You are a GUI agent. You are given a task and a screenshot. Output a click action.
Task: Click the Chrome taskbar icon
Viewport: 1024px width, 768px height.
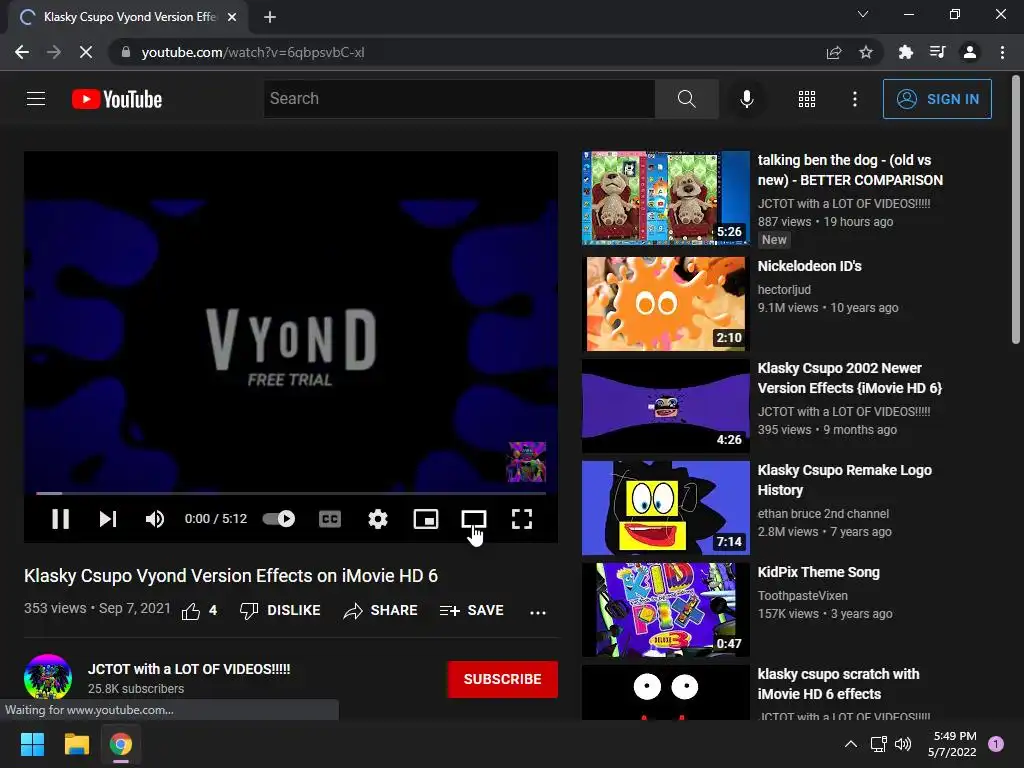tap(121, 744)
